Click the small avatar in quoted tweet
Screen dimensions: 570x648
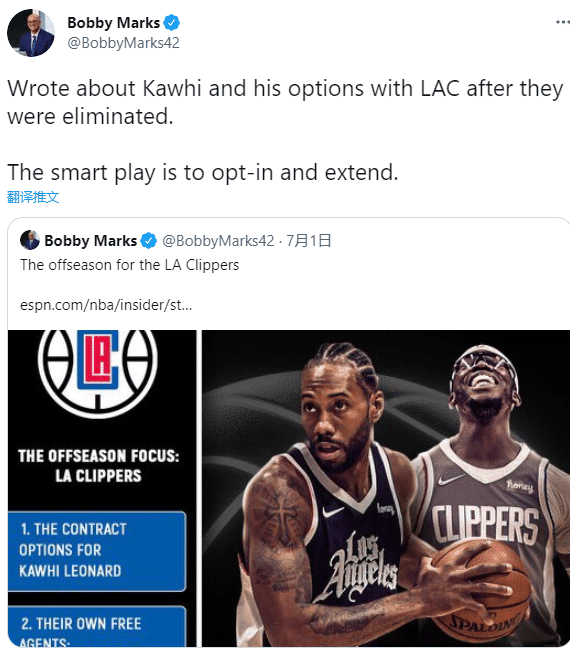coord(30,240)
